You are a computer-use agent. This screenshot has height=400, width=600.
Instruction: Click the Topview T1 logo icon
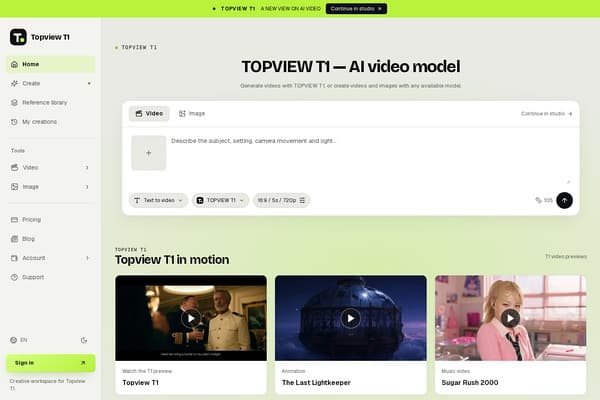[x=18, y=37]
